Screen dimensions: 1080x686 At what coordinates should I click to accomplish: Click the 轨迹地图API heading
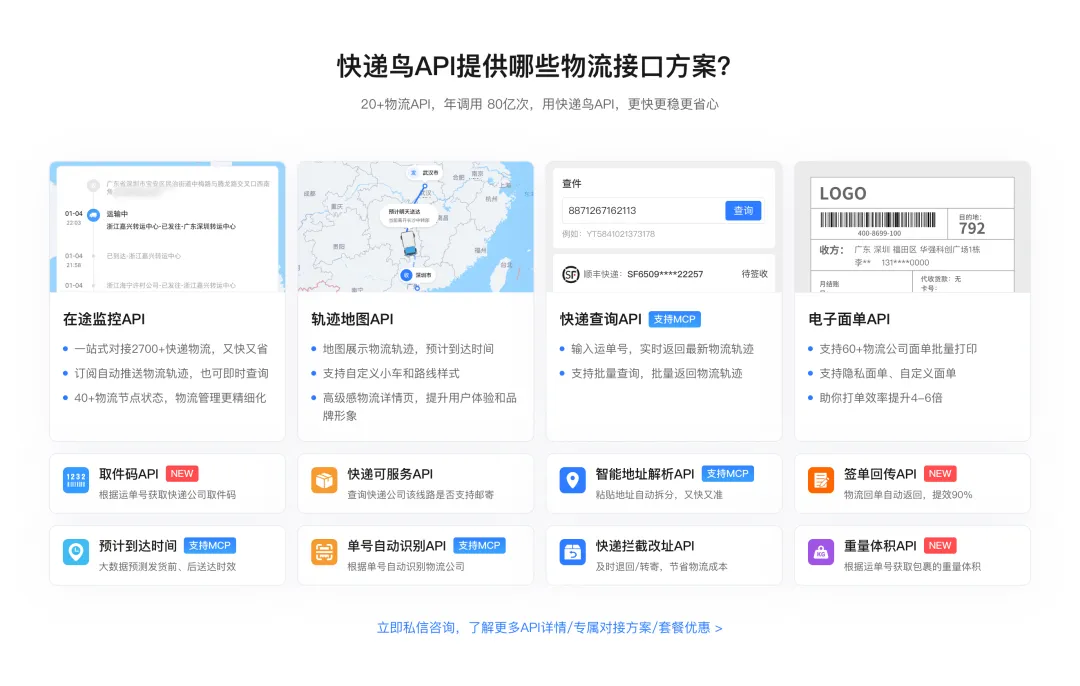[x=352, y=319]
